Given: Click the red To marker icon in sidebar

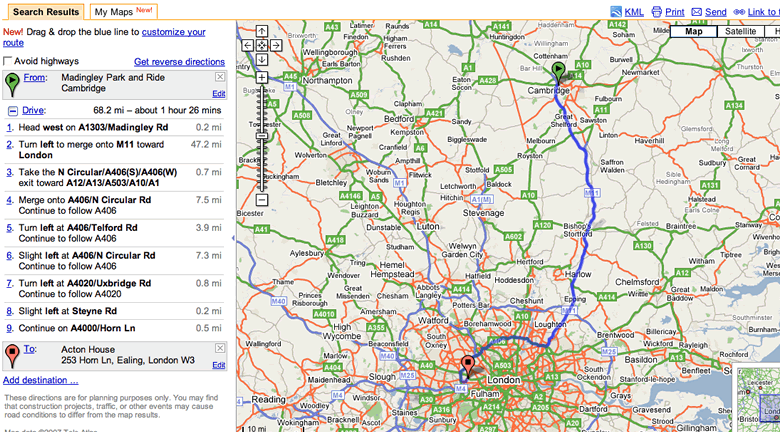Looking at the screenshot, I should pos(12,356).
